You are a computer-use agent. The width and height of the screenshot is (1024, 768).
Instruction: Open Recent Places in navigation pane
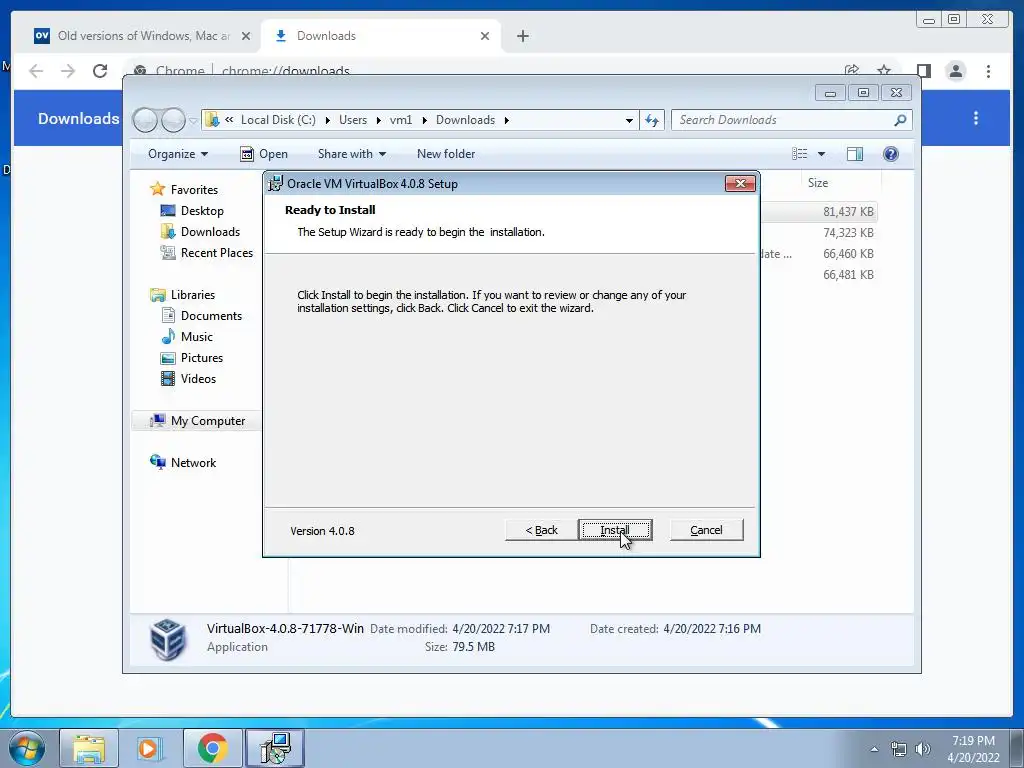tap(216, 253)
